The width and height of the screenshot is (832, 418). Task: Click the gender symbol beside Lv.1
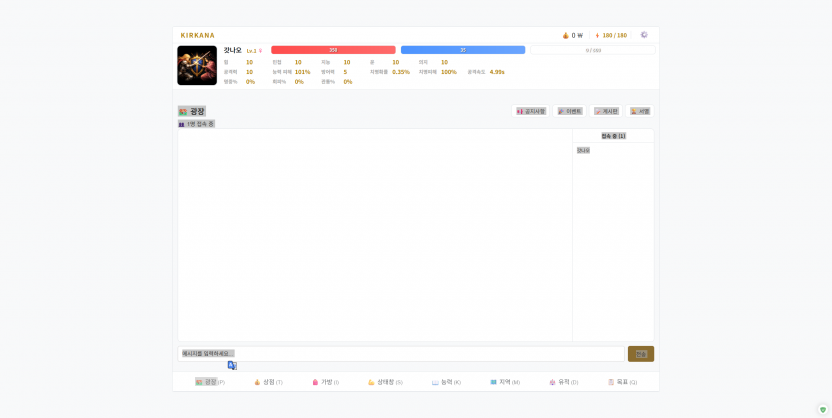[261, 51]
